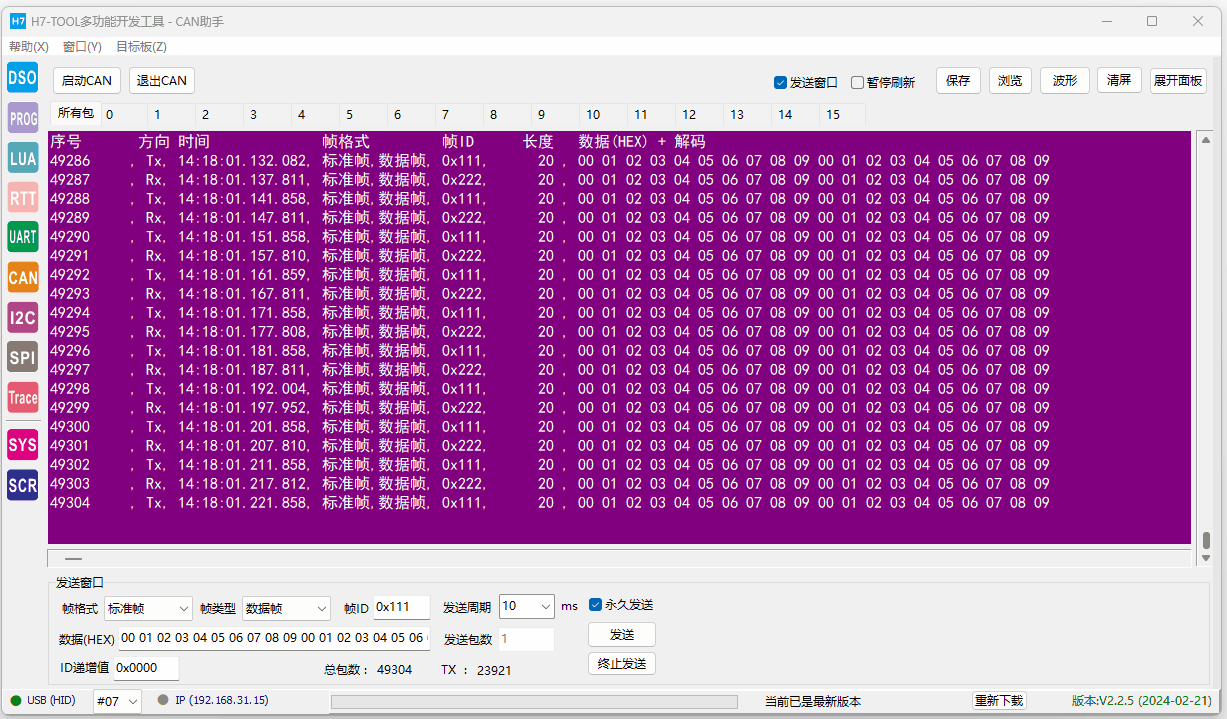Open the SPI tool sidebar icon

coord(22,357)
